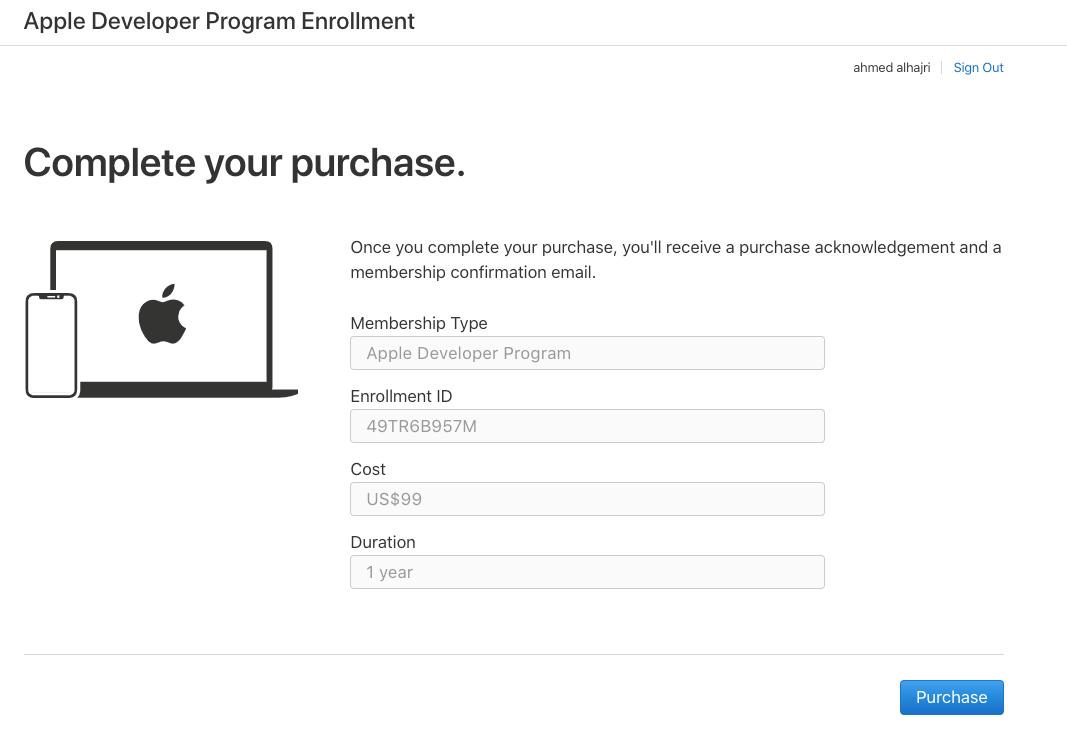Click the Apple logo on the MacBook illustration
1067x732 pixels.
pos(164,317)
